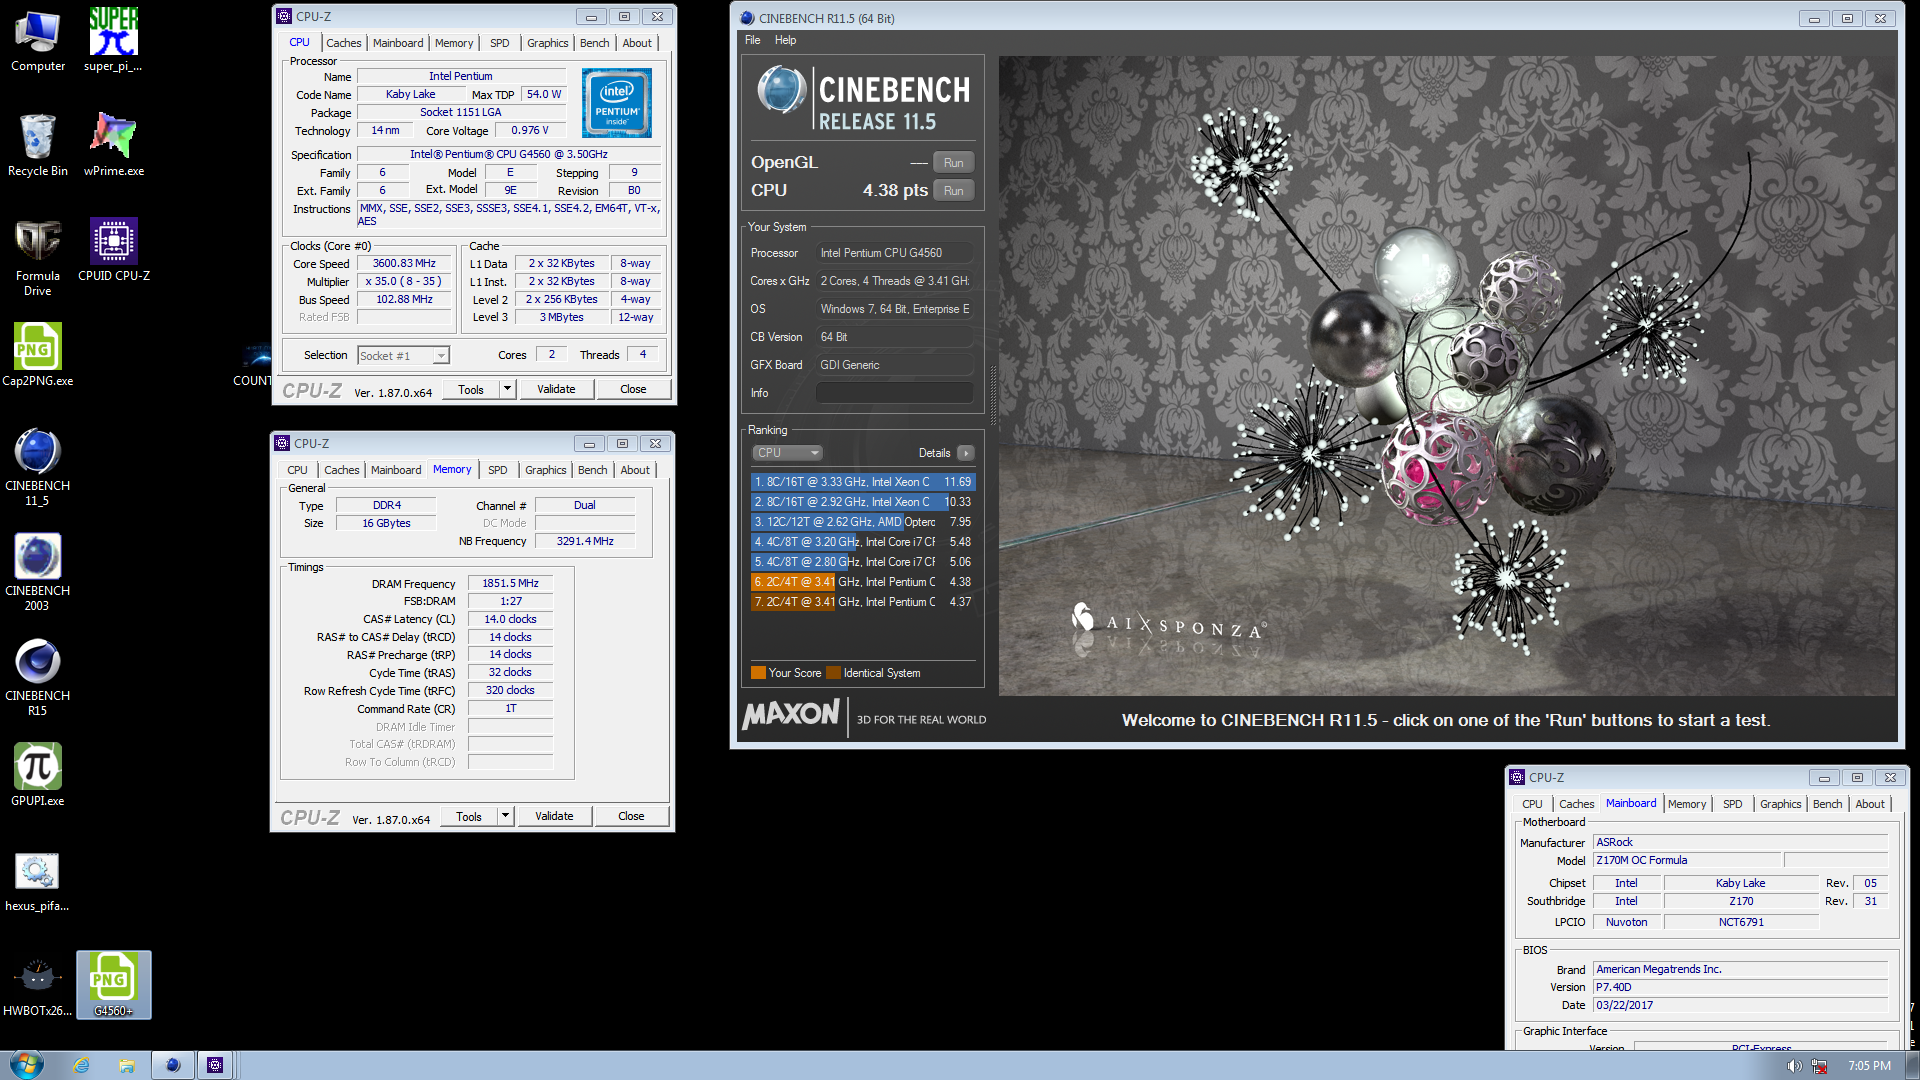Click the Your Score orange legend swatch
This screenshot has height=1080, width=1920.
pyautogui.click(x=758, y=673)
